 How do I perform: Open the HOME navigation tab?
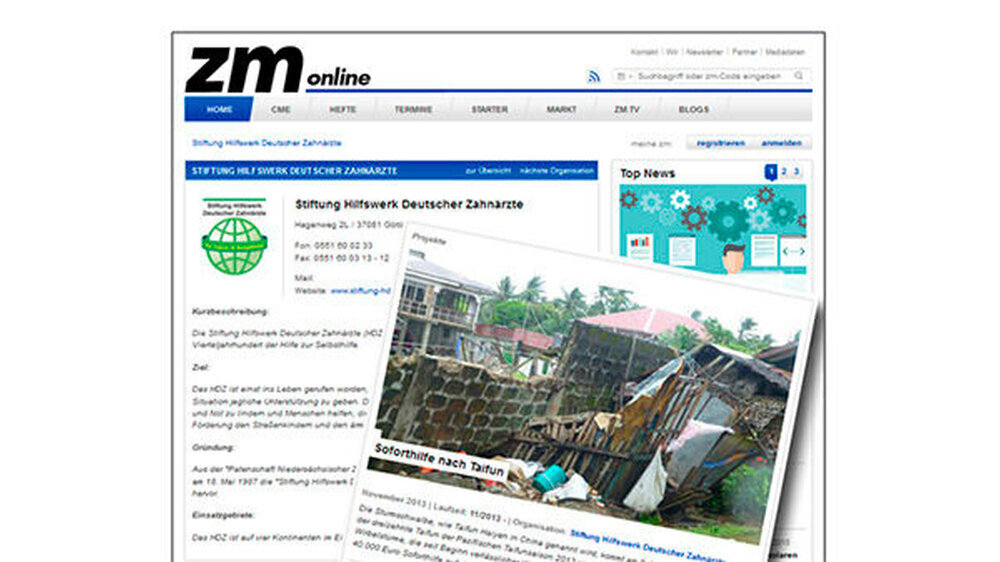click(218, 109)
